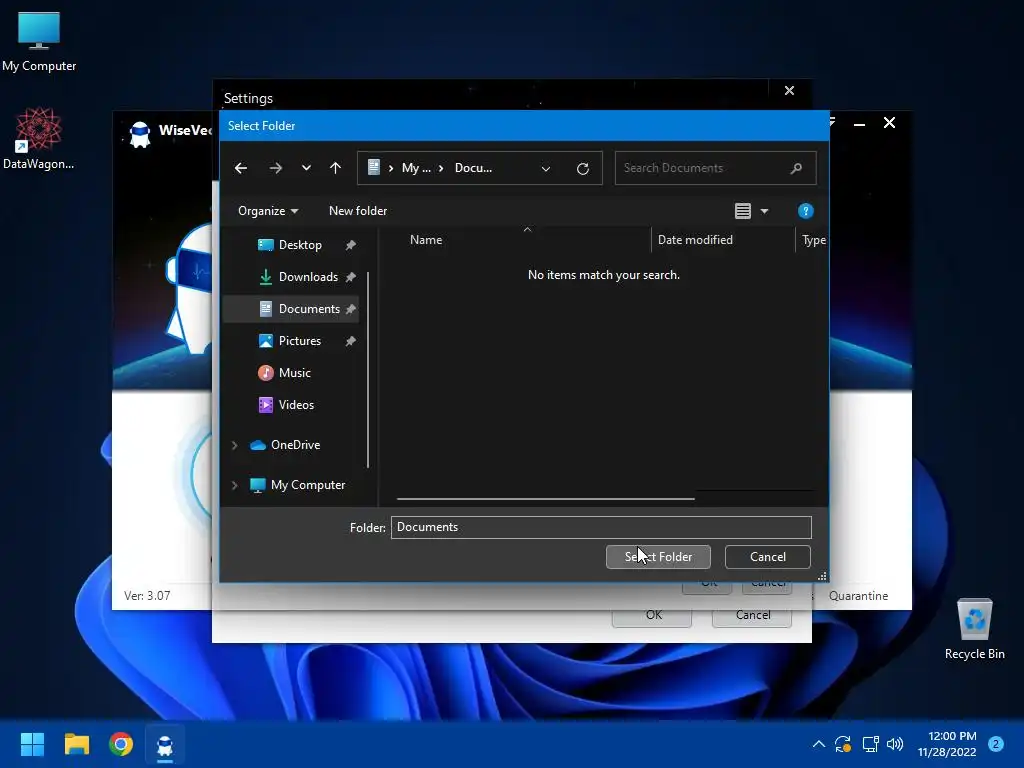This screenshot has width=1024, height=768.
Task: Click the horizontal scrollbar in file list
Action: [x=545, y=499]
